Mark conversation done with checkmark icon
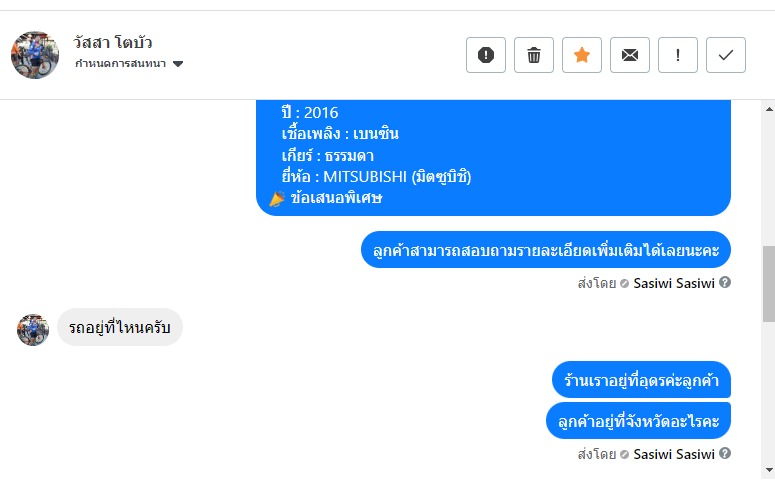 pos(726,55)
